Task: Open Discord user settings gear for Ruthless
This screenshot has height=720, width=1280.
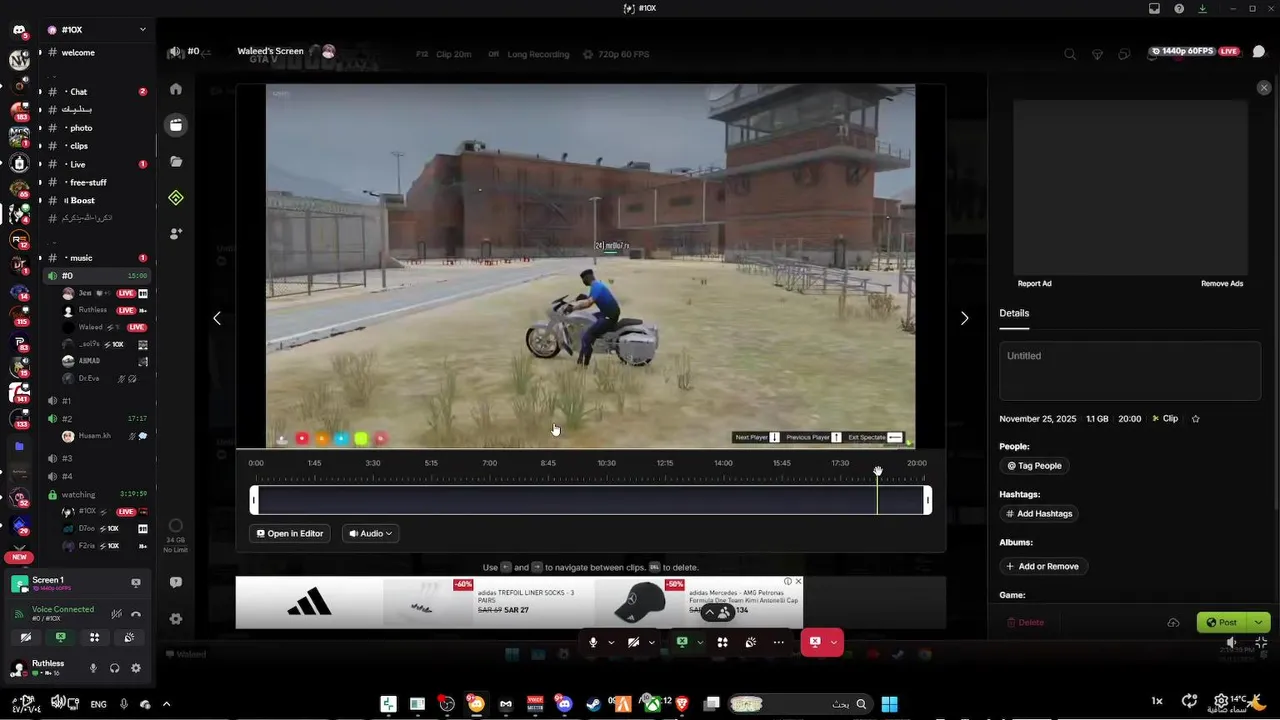Action: click(136, 668)
